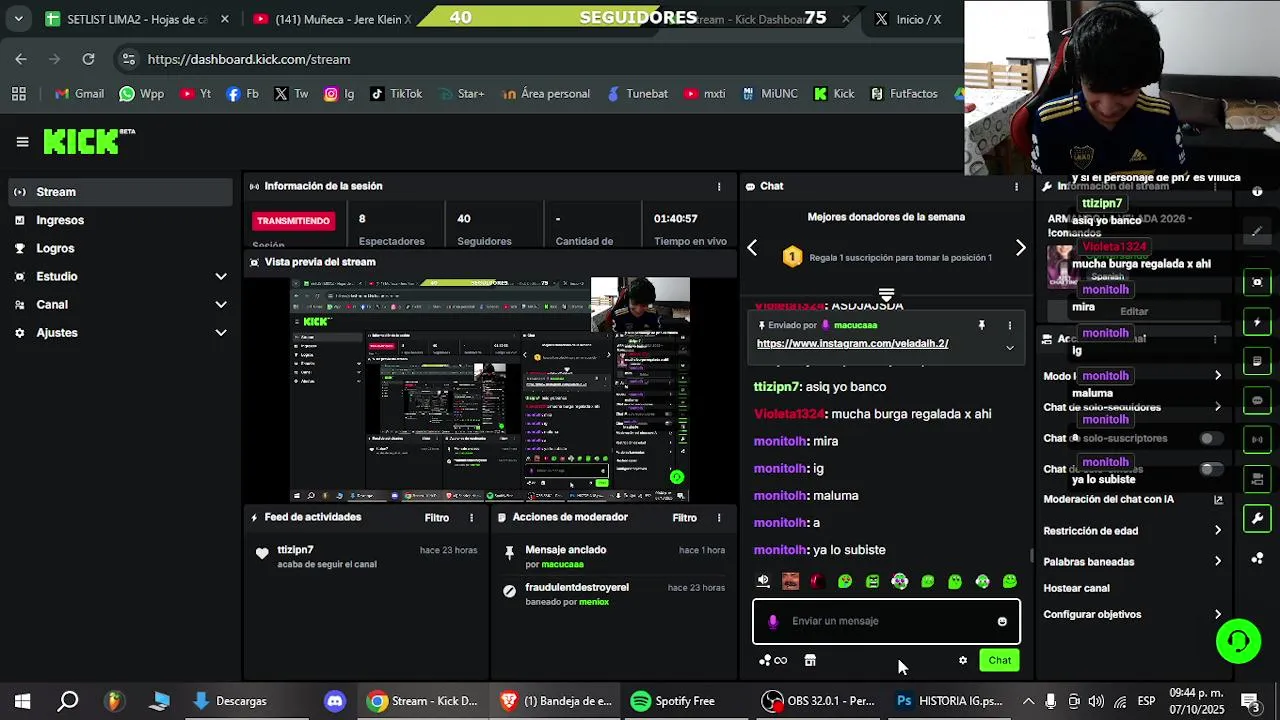Open session information options menu

pos(718,186)
